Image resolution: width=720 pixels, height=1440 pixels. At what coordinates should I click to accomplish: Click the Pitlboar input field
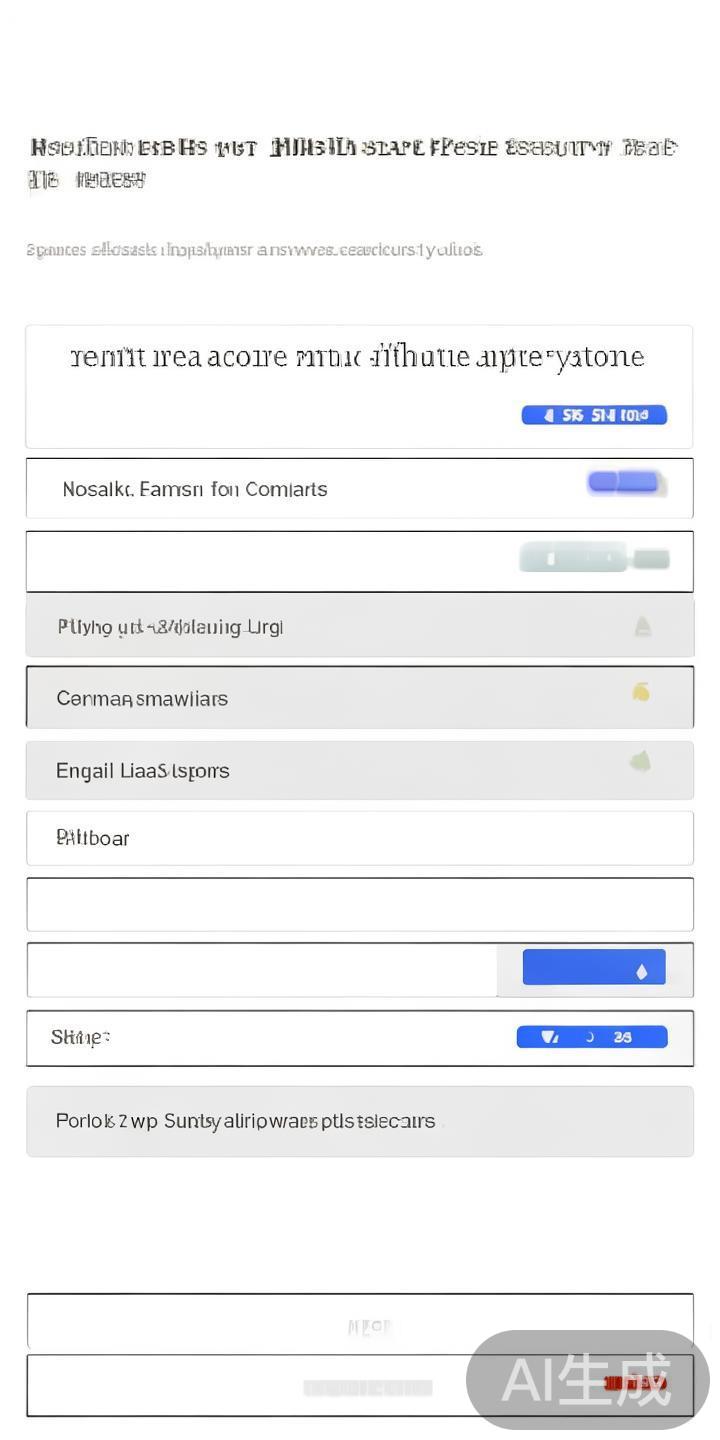(359, 838)
